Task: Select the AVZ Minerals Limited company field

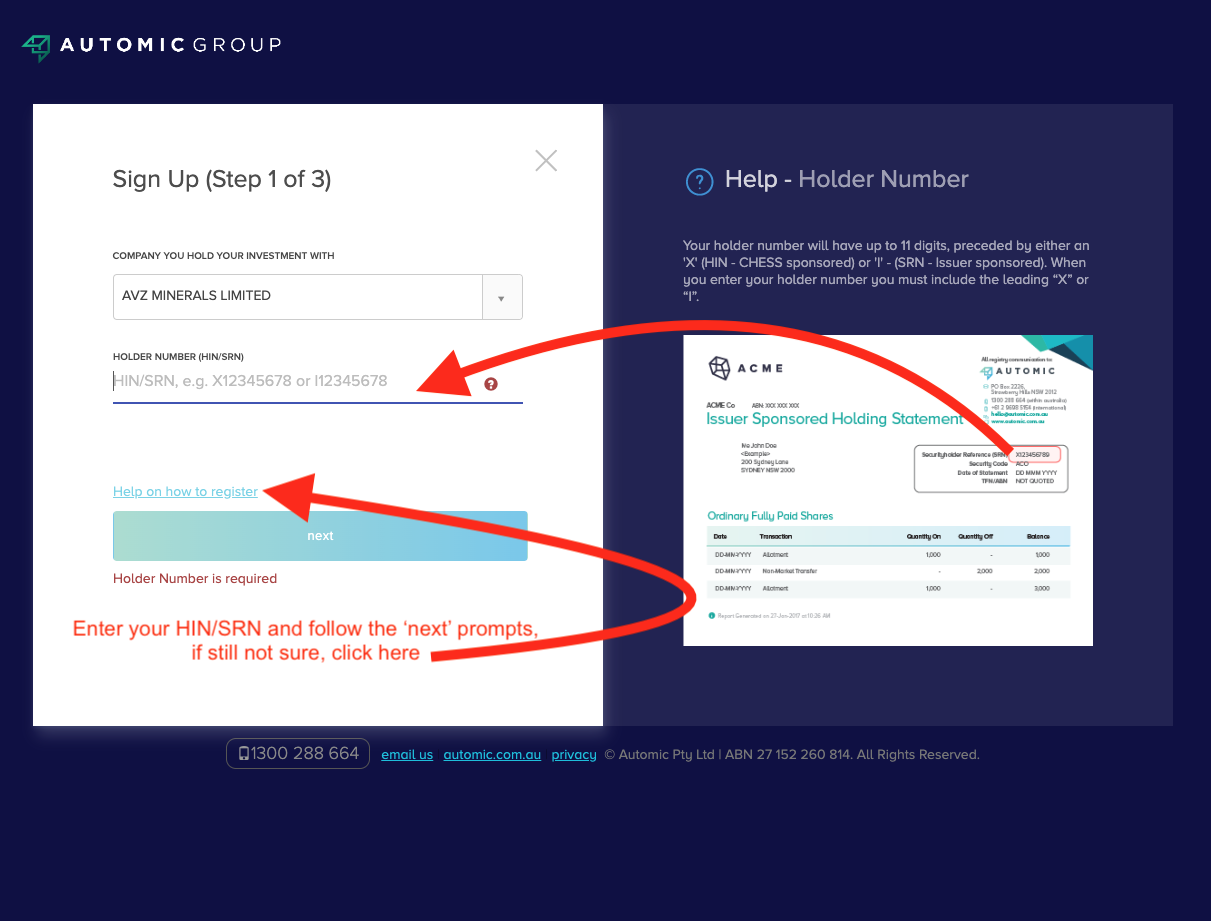Action: coord(318,297)
